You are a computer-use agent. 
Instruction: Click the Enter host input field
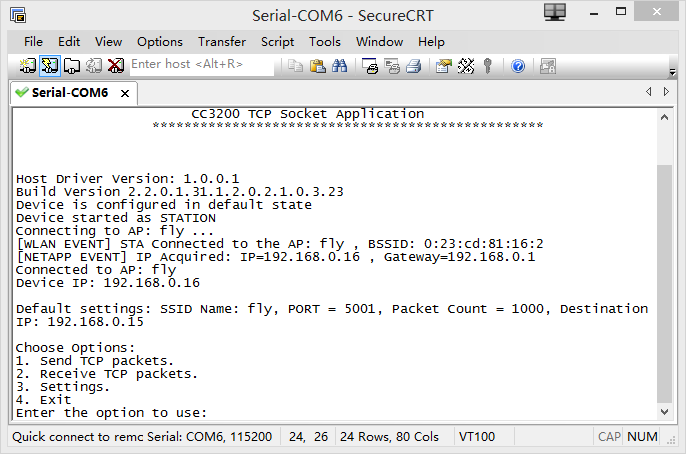pos(200,64)
